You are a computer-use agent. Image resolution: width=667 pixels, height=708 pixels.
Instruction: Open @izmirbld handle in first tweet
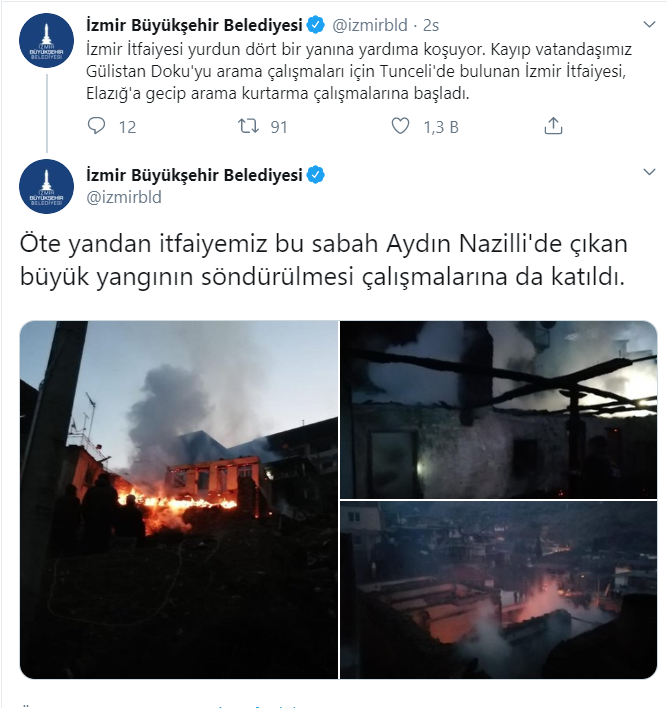pos(370,25)
